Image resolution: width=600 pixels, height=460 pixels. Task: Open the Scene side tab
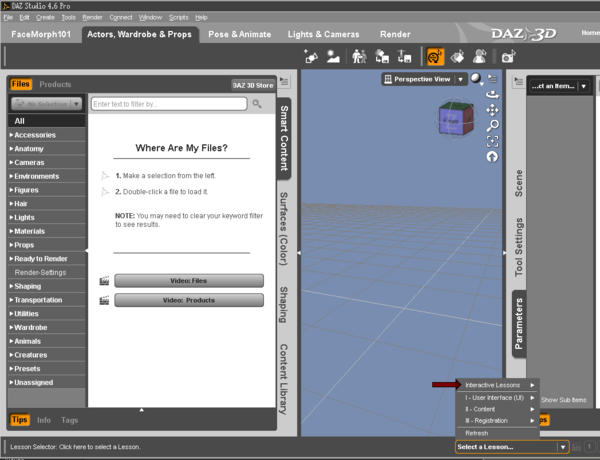point(518,183)
